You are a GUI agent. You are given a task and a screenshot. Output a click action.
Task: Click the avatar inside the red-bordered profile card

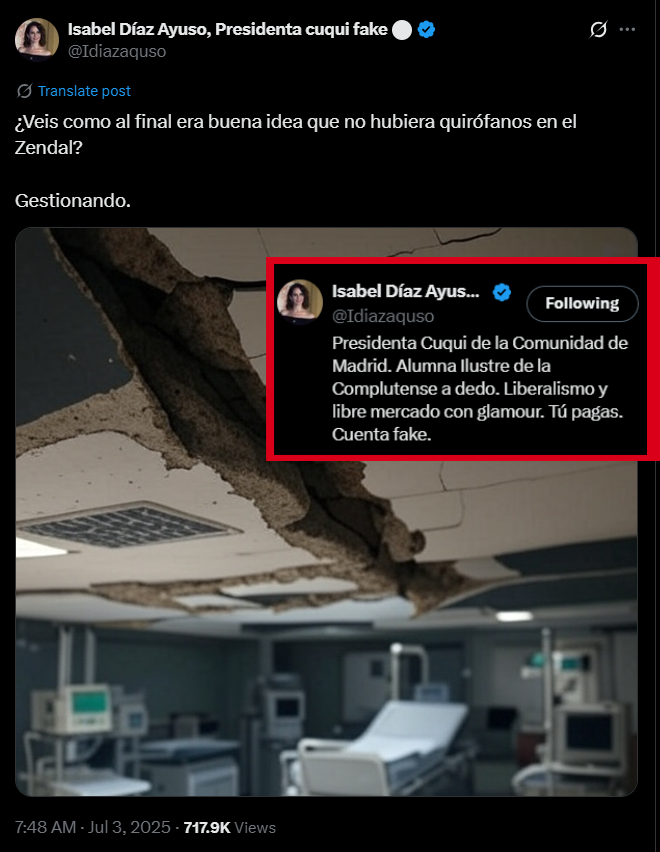pyautogui.click(x=300, y=301)
